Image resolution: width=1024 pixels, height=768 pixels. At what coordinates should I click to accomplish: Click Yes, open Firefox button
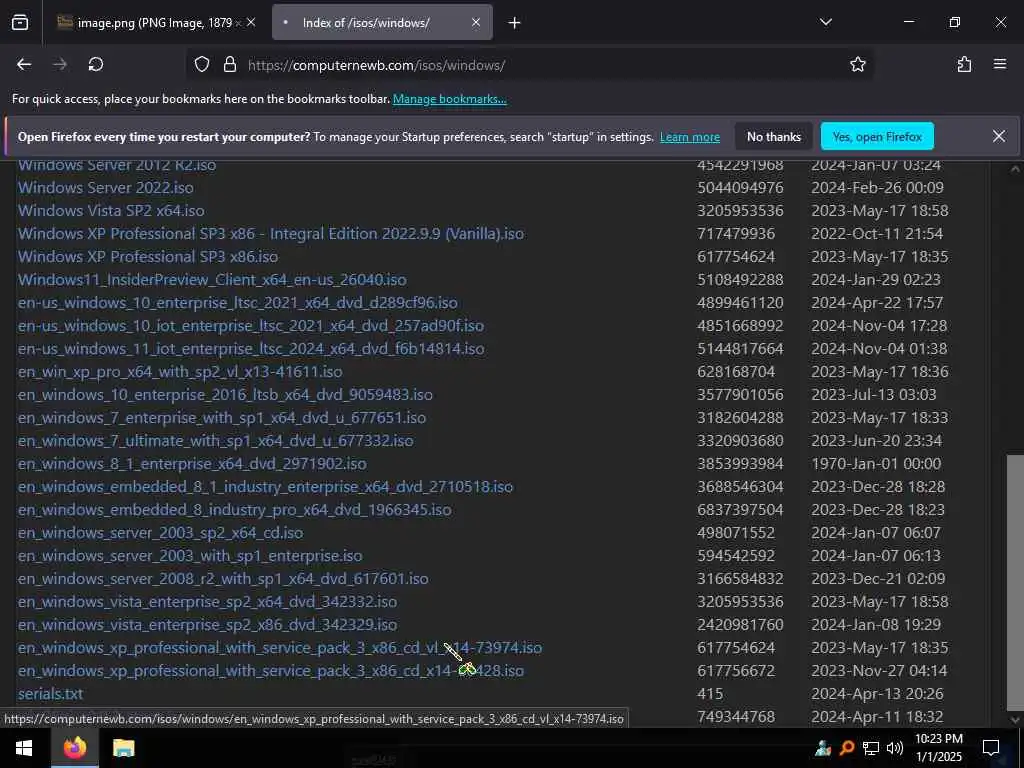[877, 136]
